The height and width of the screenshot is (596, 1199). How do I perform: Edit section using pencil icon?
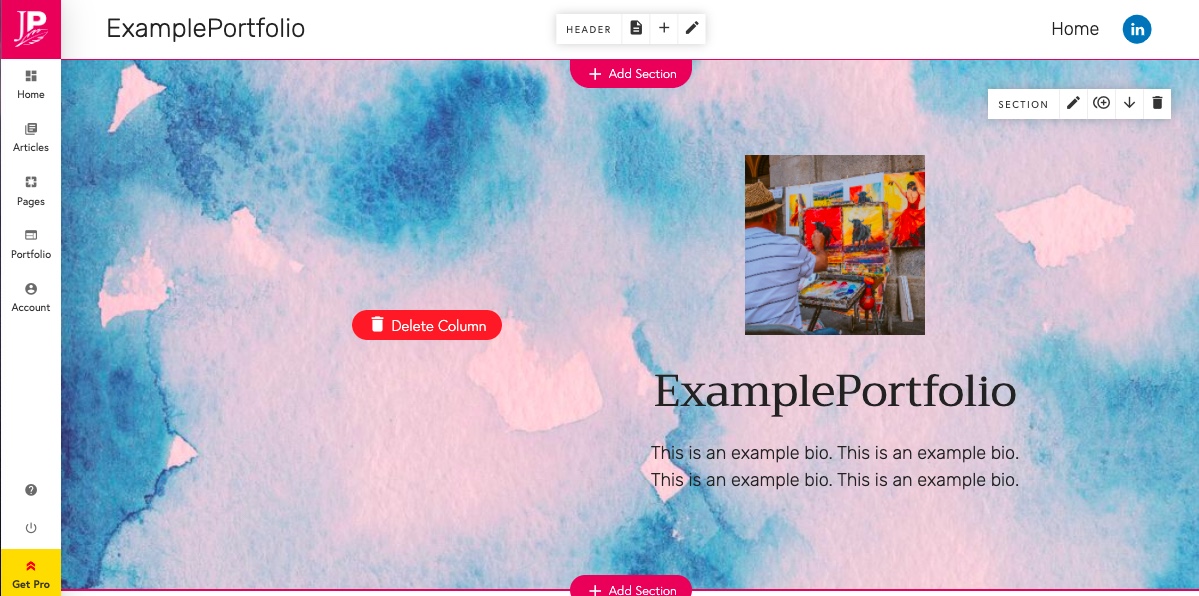1074,103
